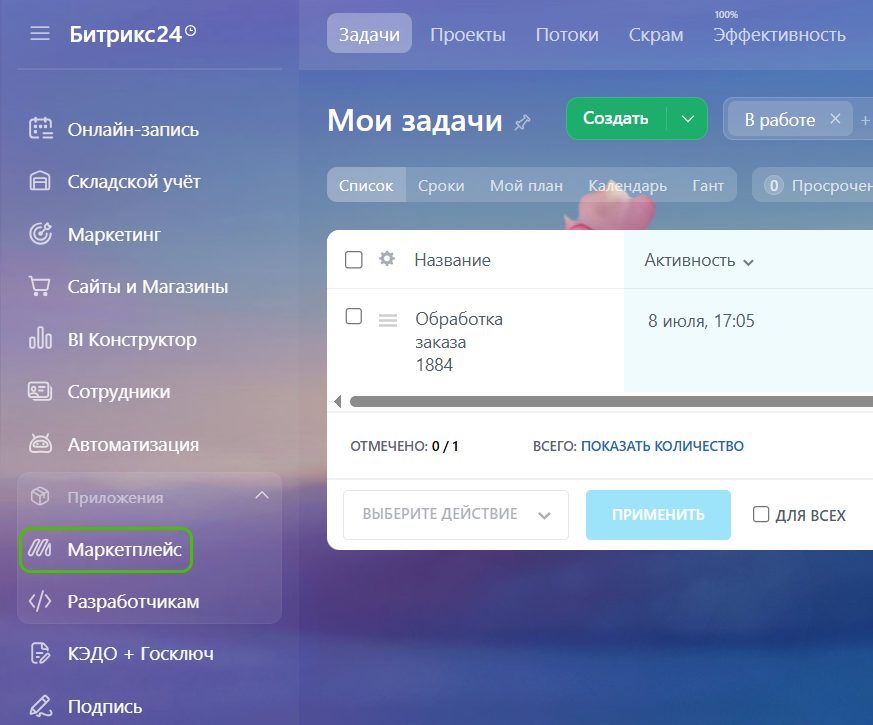Viewport: 873px width, 725px height.
Task: Click the horizontal scrollbar under the task list
Action: pyautogui.click(x=600, y=401)
